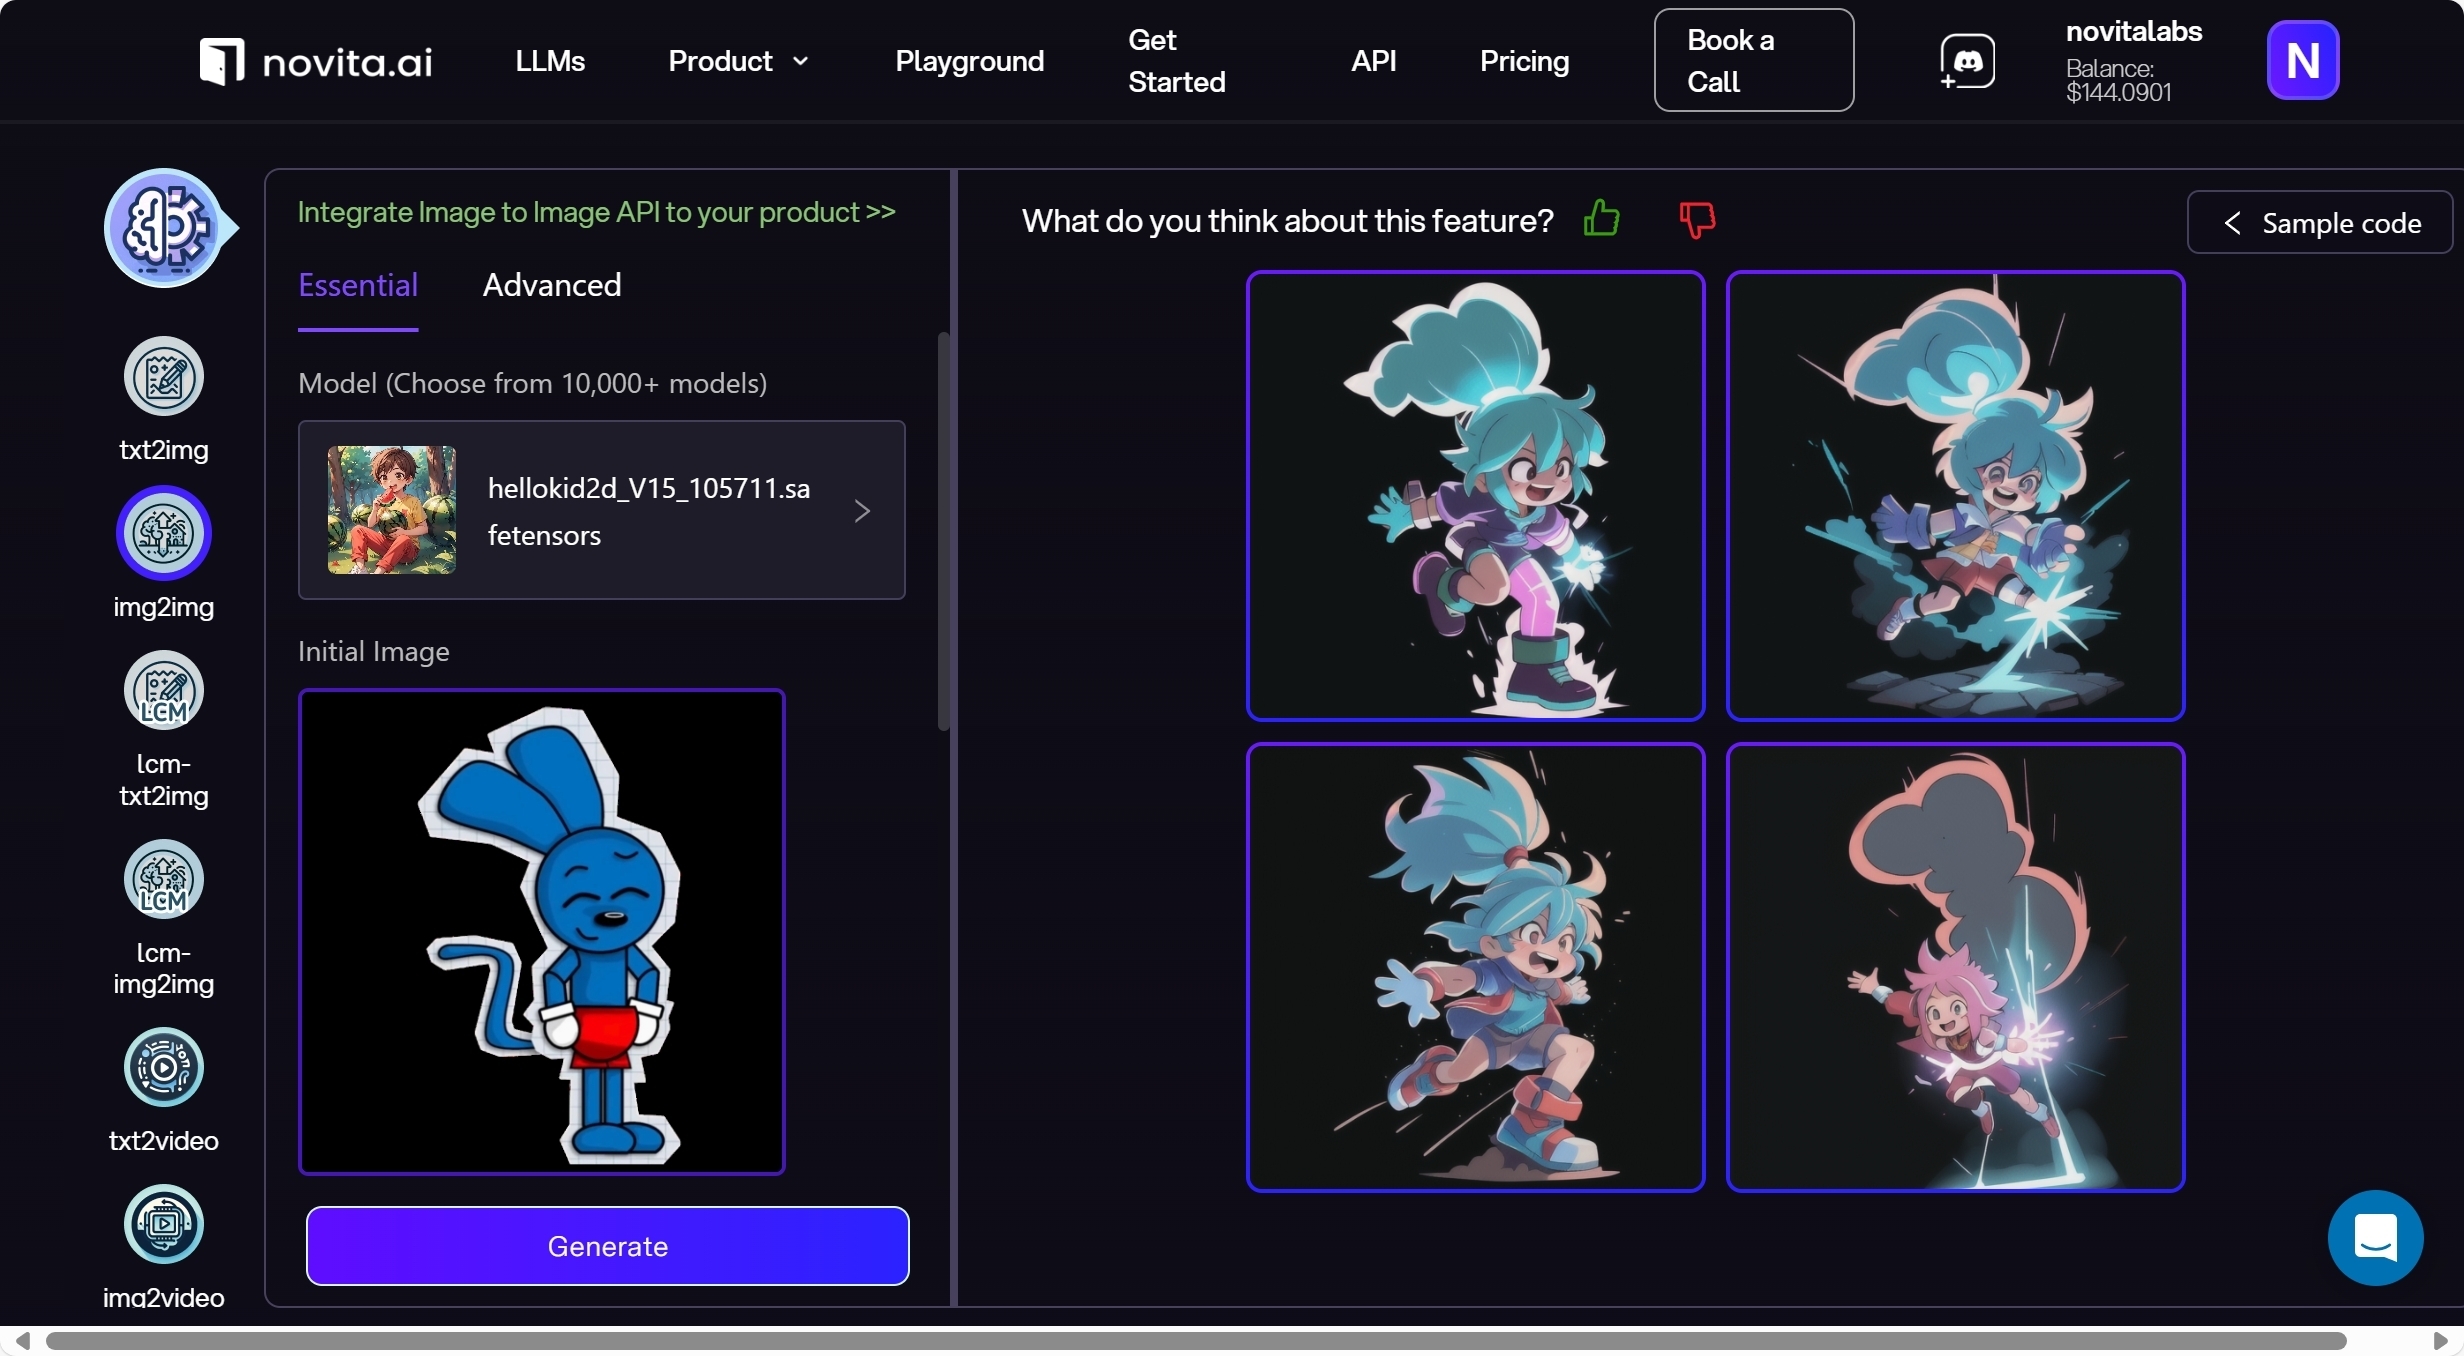Open the Playground menu item
This screenshot has width=2464, height=1356.
click(969, 62)
